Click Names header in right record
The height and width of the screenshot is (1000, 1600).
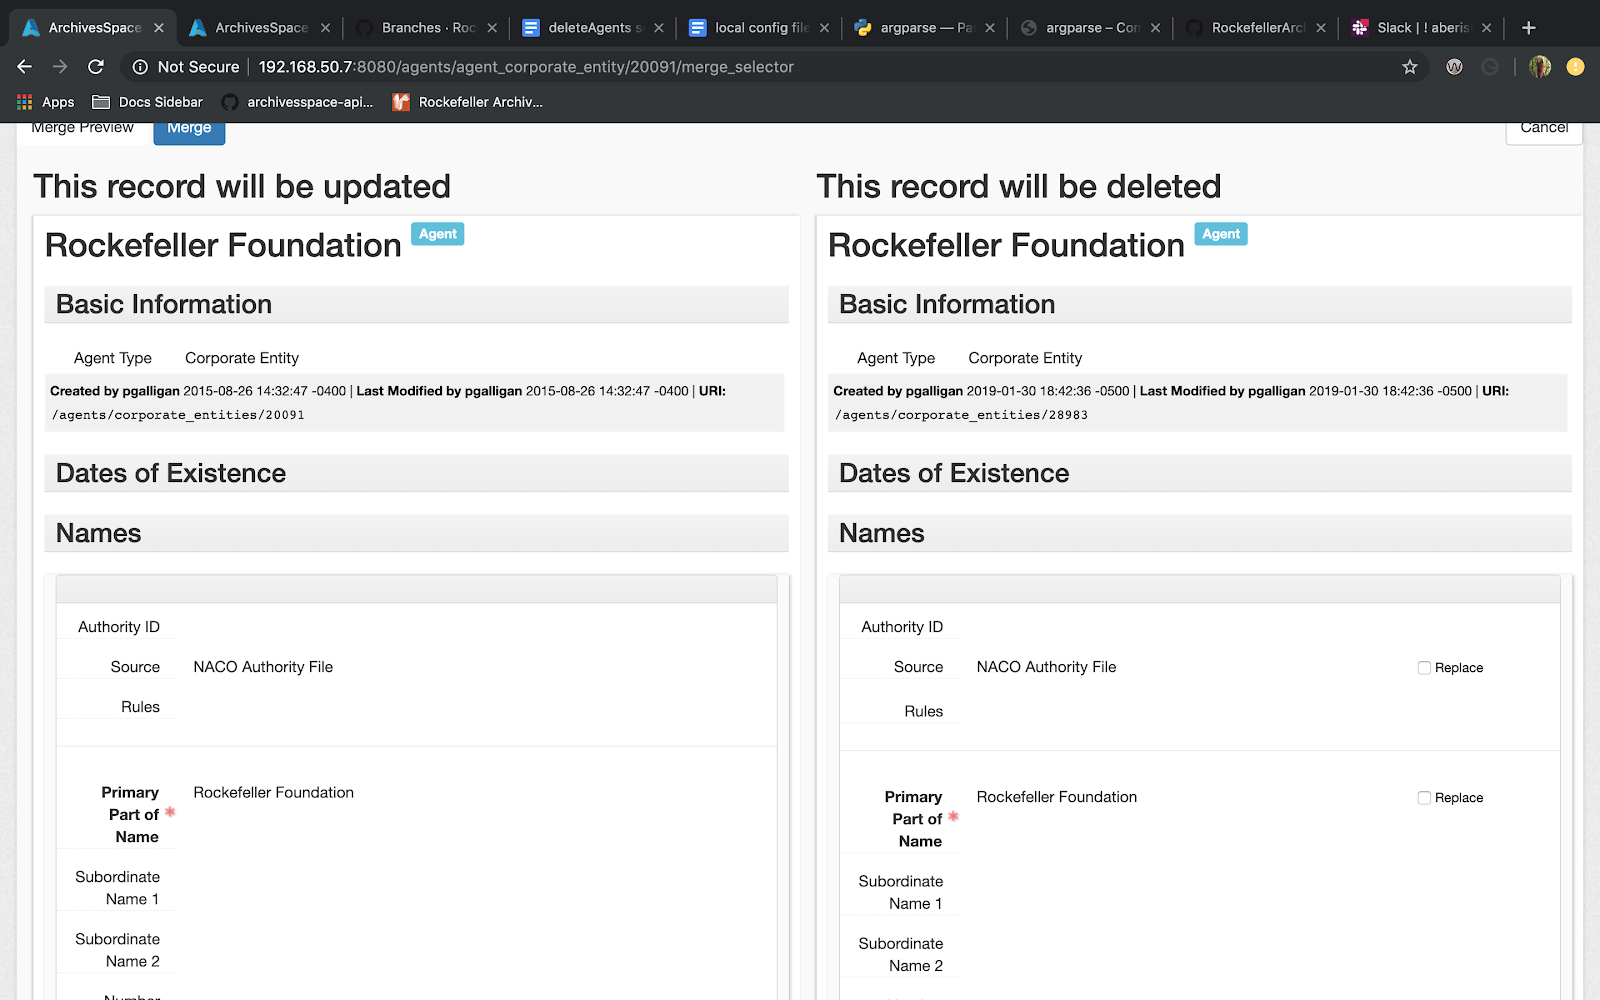(x=1199, y=533)
